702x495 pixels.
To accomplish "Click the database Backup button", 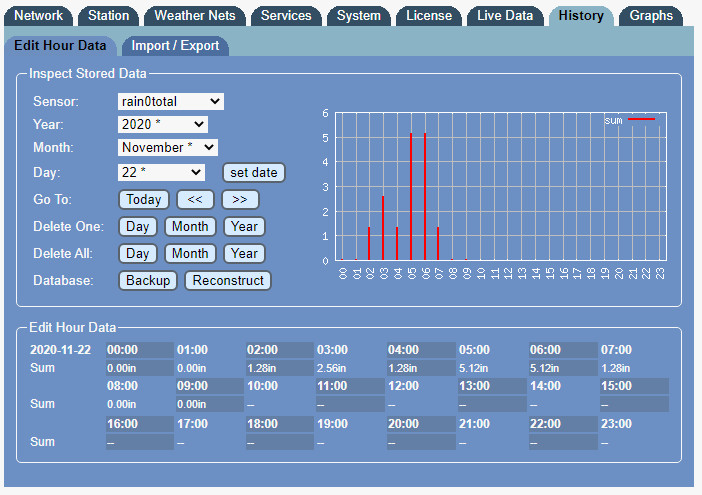I will (148, 281).
